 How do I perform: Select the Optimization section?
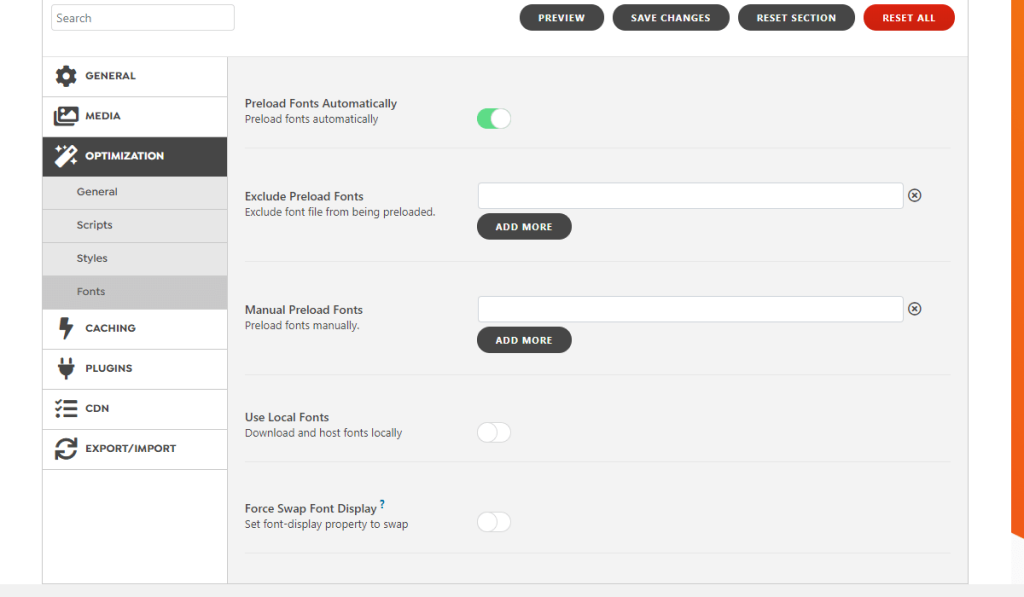click(x=135, y=157)
